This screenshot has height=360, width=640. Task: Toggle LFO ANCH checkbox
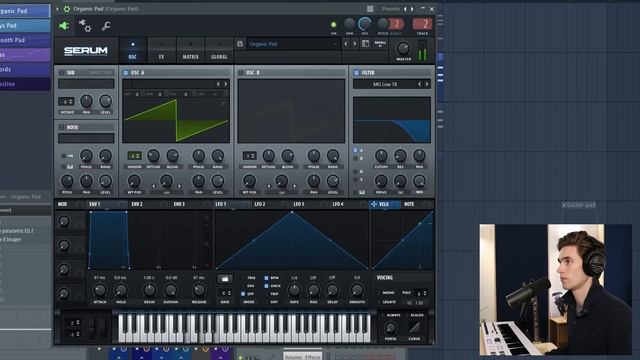coord(267,286)
